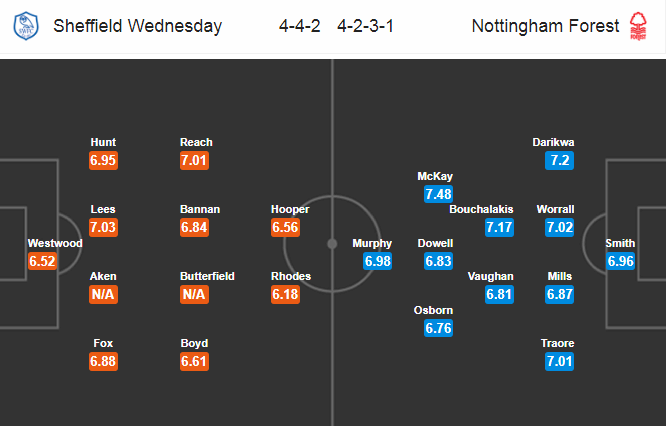Click Traore's 7.01 rating badge

point(559,361)
